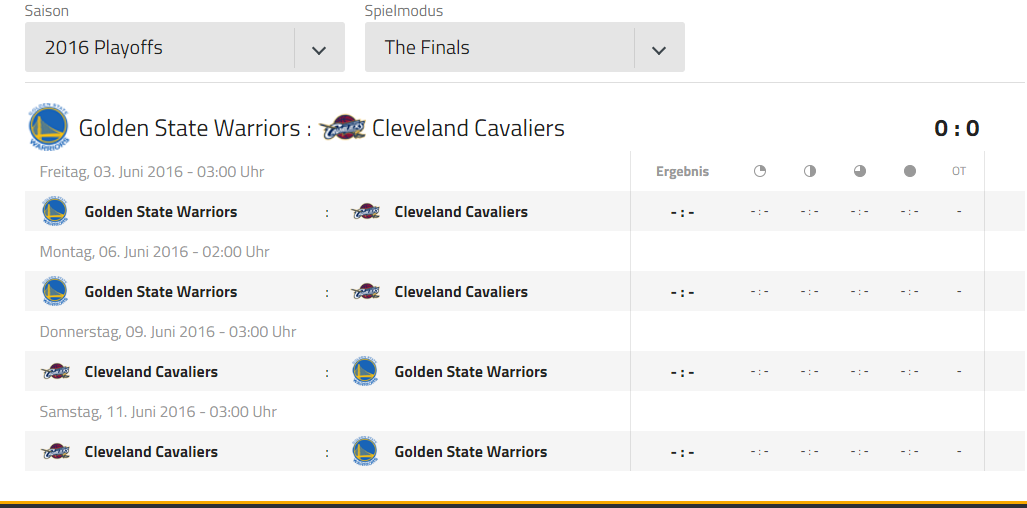Click the chevron arrow of the Spielmodus selector

pos(659,49)
